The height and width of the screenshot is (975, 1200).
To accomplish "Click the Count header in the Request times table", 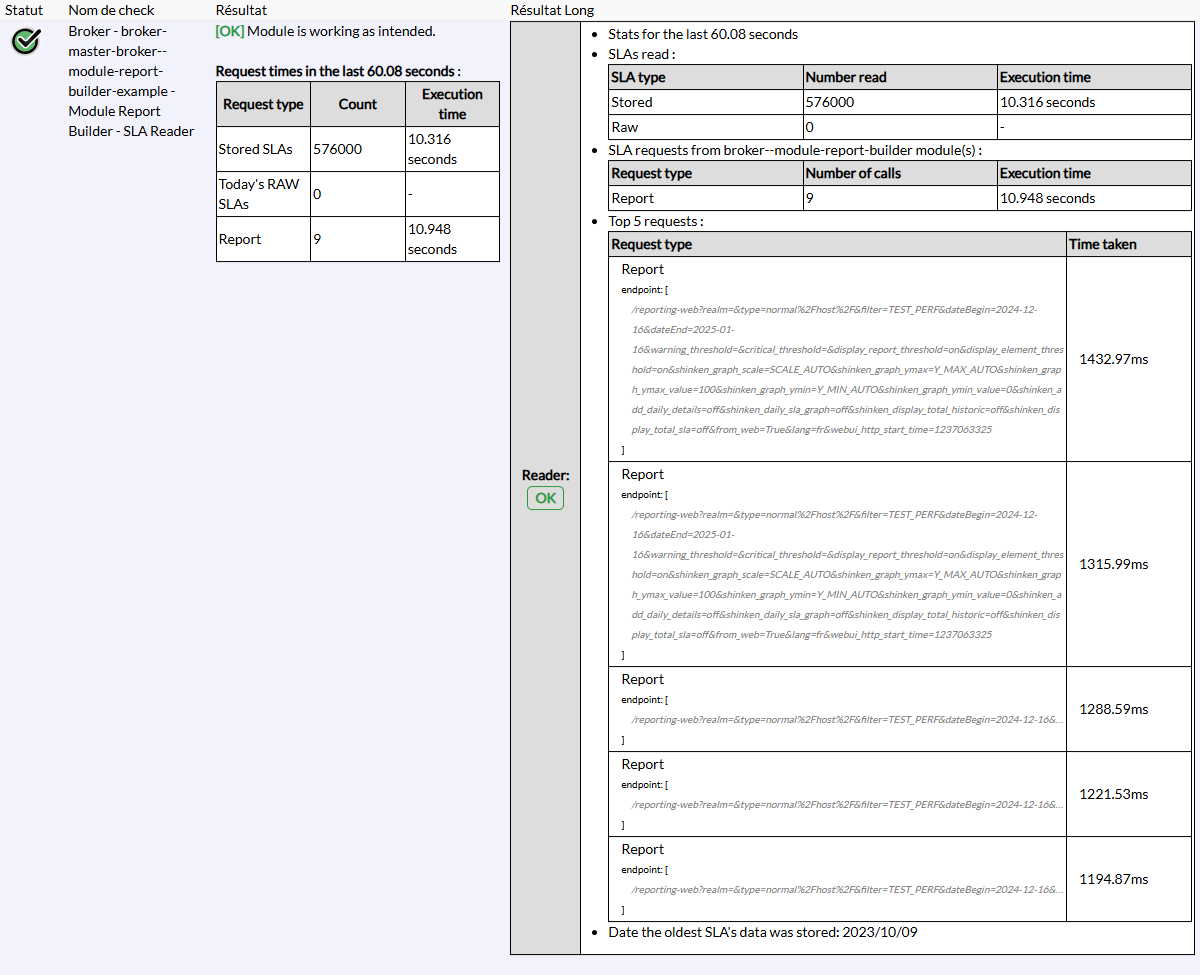I will tap(357, 104).
